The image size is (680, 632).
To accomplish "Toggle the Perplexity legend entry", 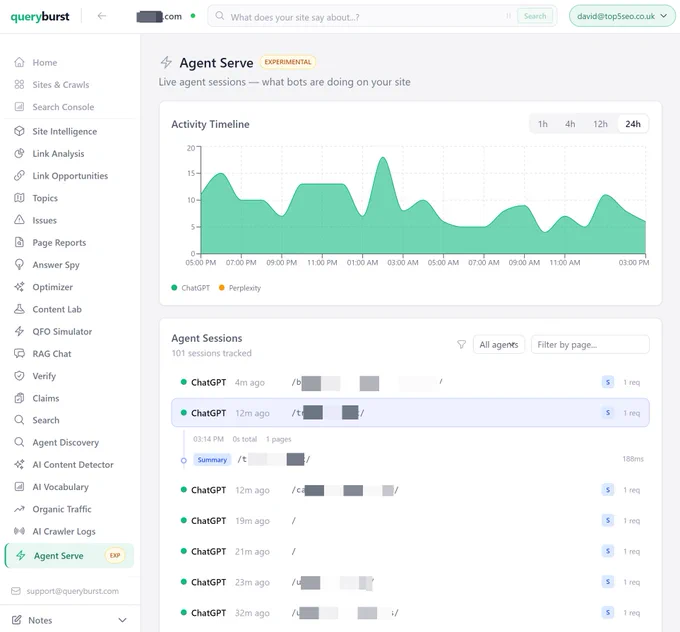I will point(240,288).
